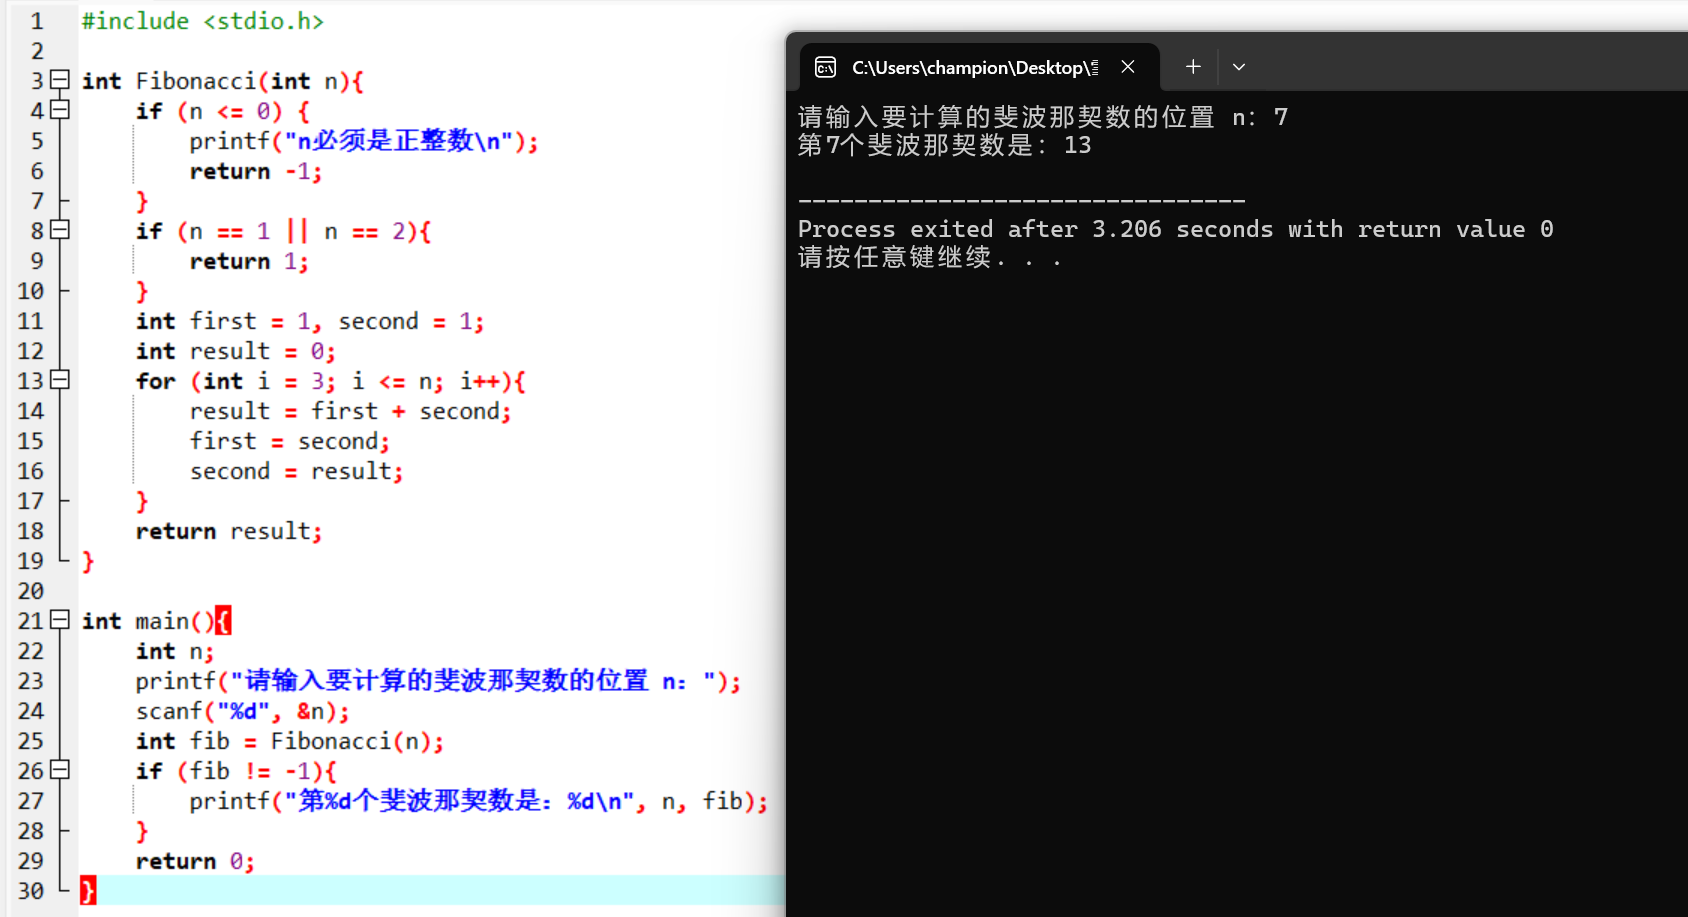
Task: Collapse the main function fold on line 21
Action: click(x=60, y=620)
